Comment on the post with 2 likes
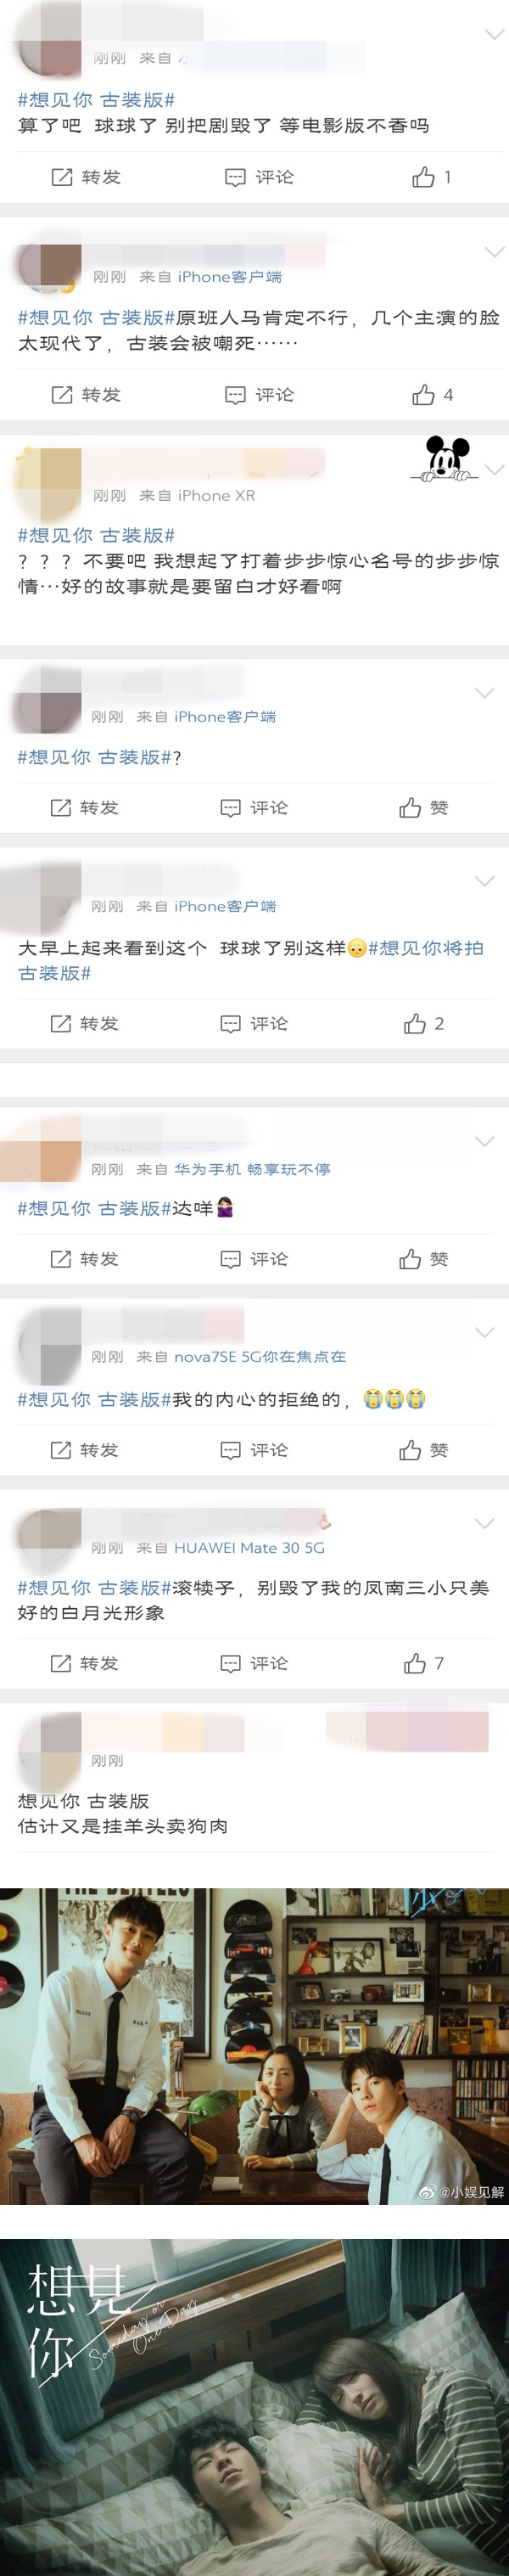The height and width of the screenshot is (2576, 509). 254,1023
